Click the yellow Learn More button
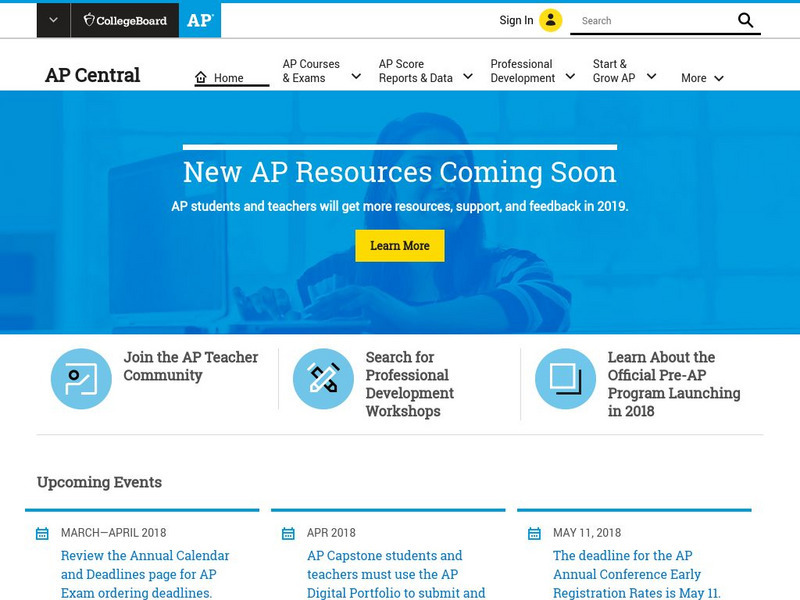This screenshot has height=600, width=800. (400, 246)
